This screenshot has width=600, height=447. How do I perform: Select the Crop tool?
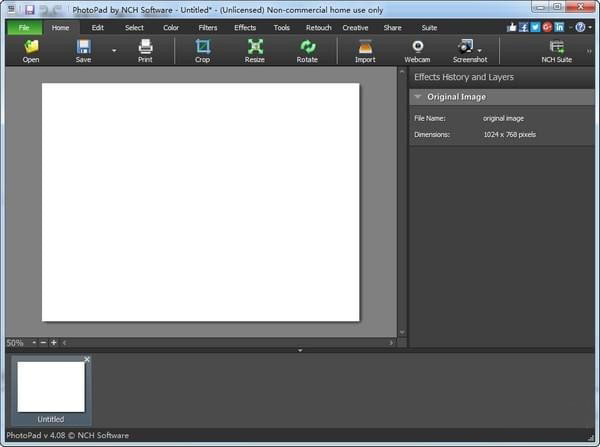pyautogui.click(x=203, y=46)
